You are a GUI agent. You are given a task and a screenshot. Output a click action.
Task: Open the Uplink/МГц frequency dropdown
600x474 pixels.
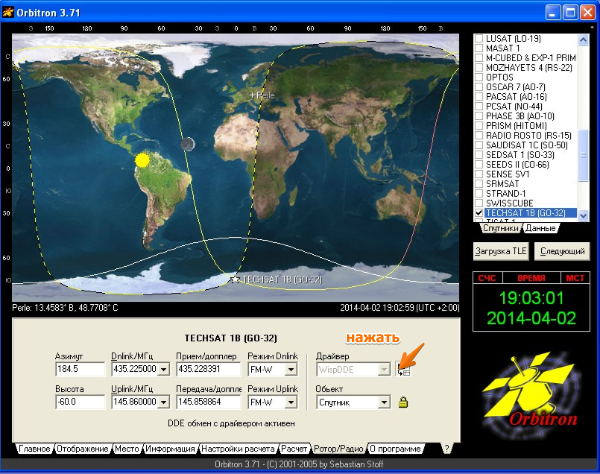pos(164,402)
